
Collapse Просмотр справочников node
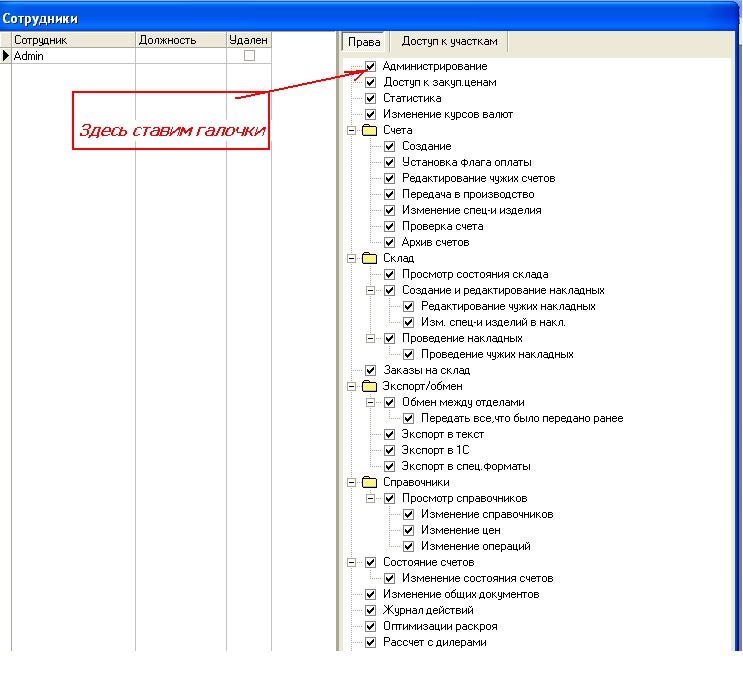[x=371, y=498]
